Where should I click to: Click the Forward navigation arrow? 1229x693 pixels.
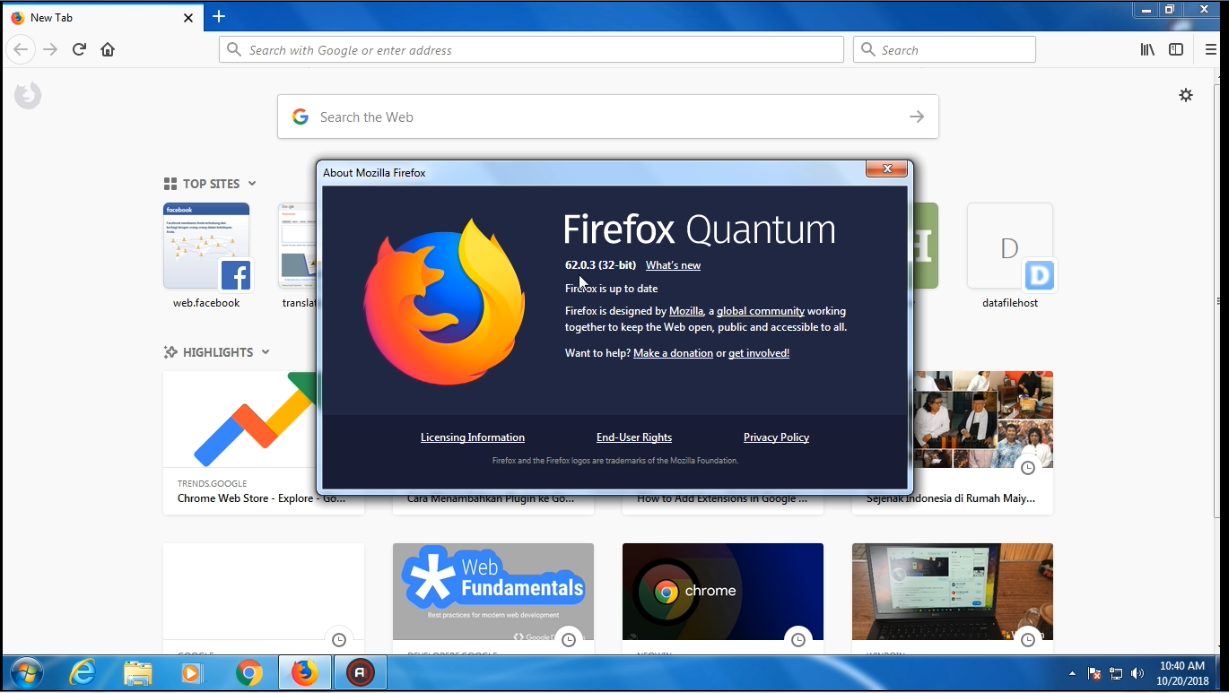click(x=50, y=49)
